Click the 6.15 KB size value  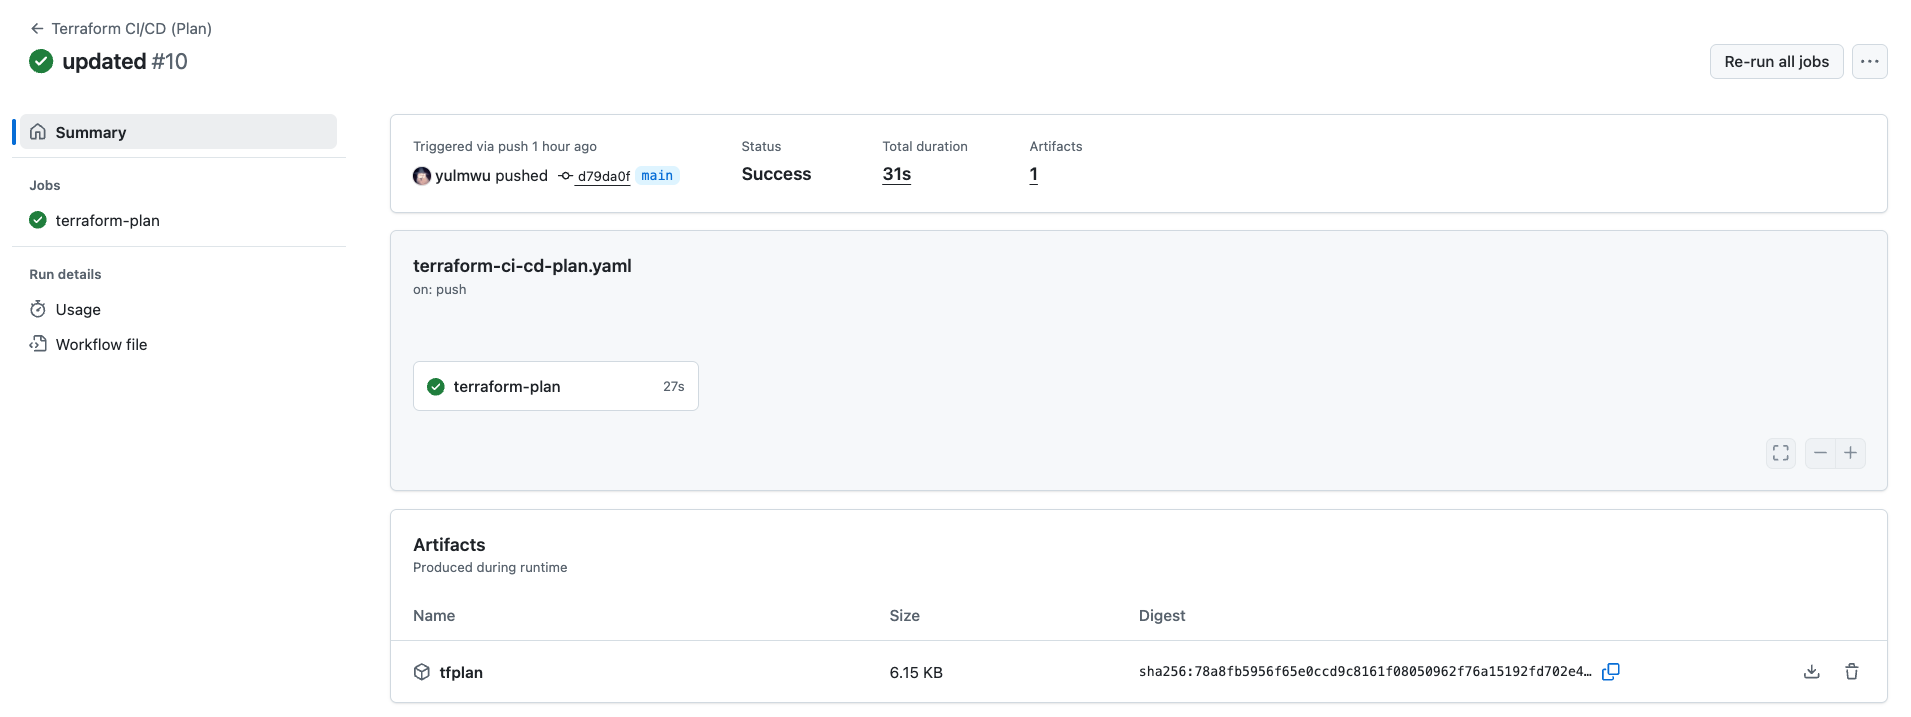(916, 673)
